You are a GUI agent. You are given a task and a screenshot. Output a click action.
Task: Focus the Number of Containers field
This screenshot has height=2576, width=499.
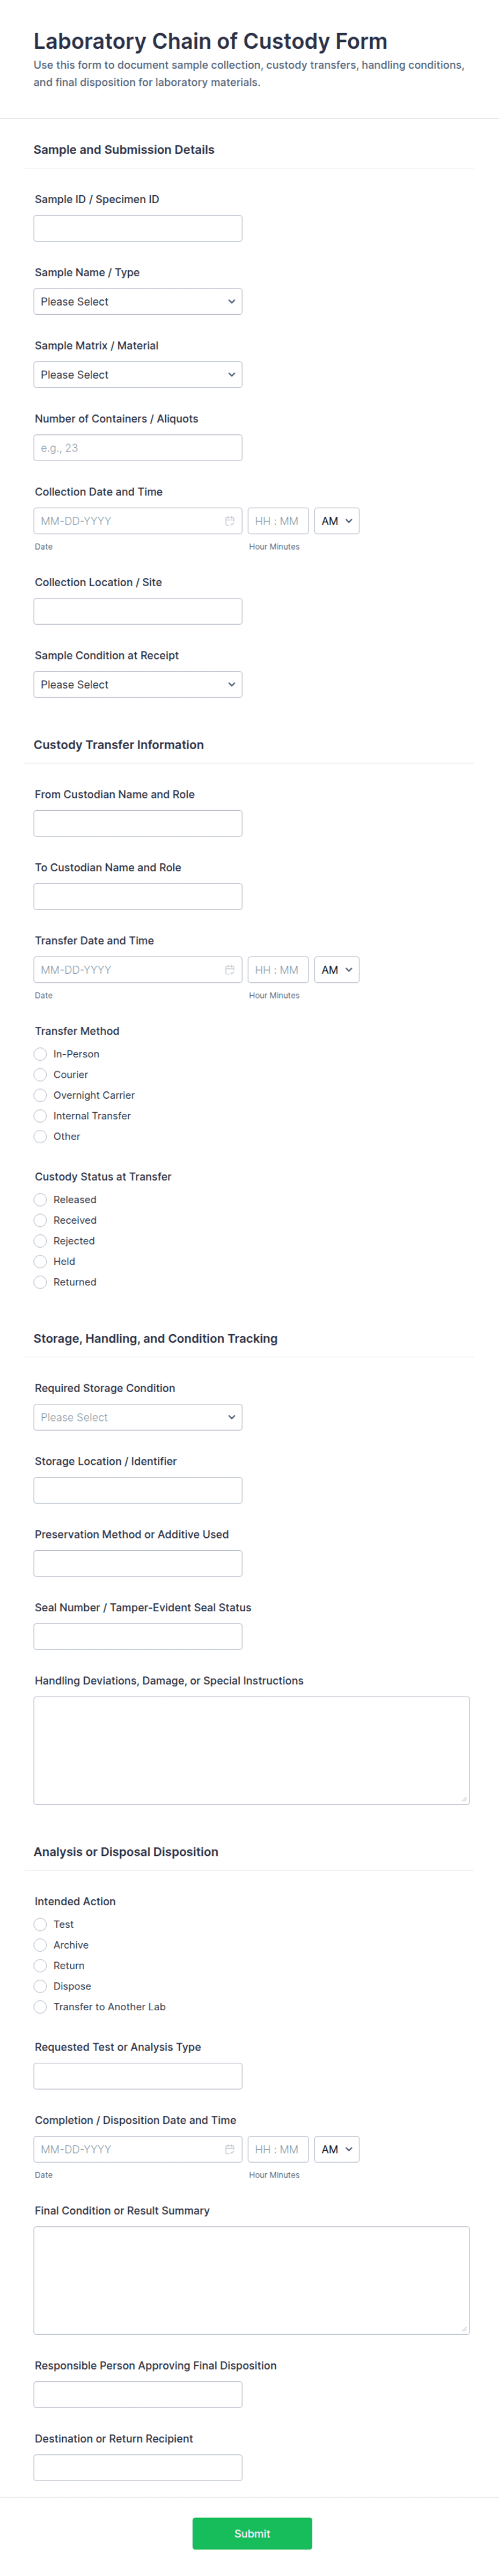137,447
